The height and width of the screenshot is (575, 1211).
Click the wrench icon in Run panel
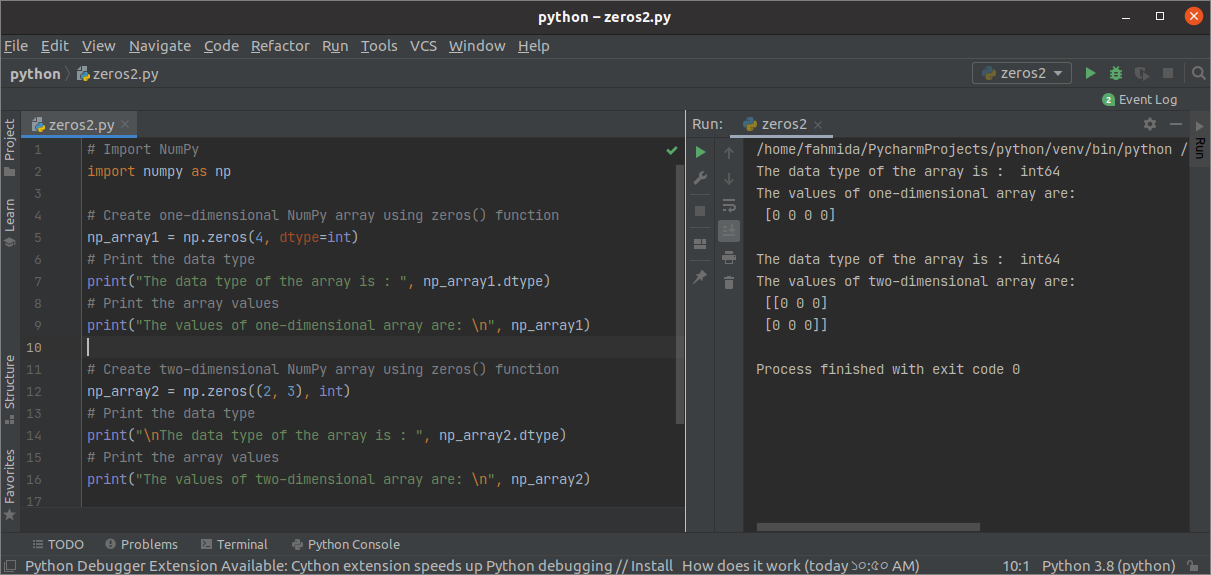[700, 179]
